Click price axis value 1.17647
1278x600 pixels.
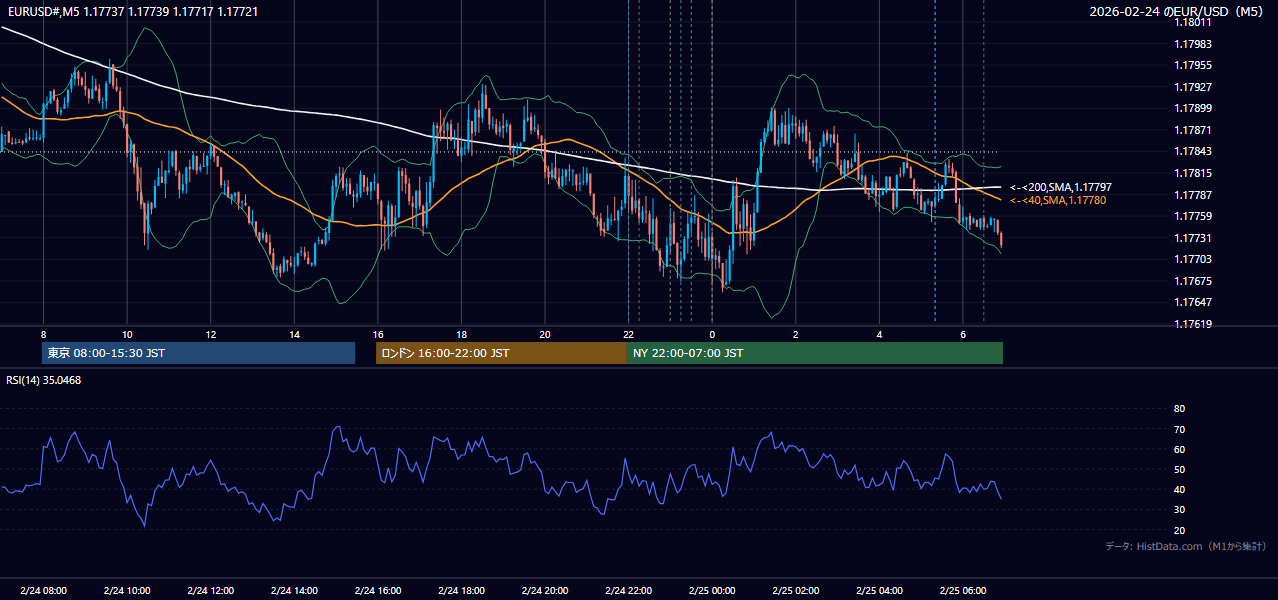click(1193, 302)
